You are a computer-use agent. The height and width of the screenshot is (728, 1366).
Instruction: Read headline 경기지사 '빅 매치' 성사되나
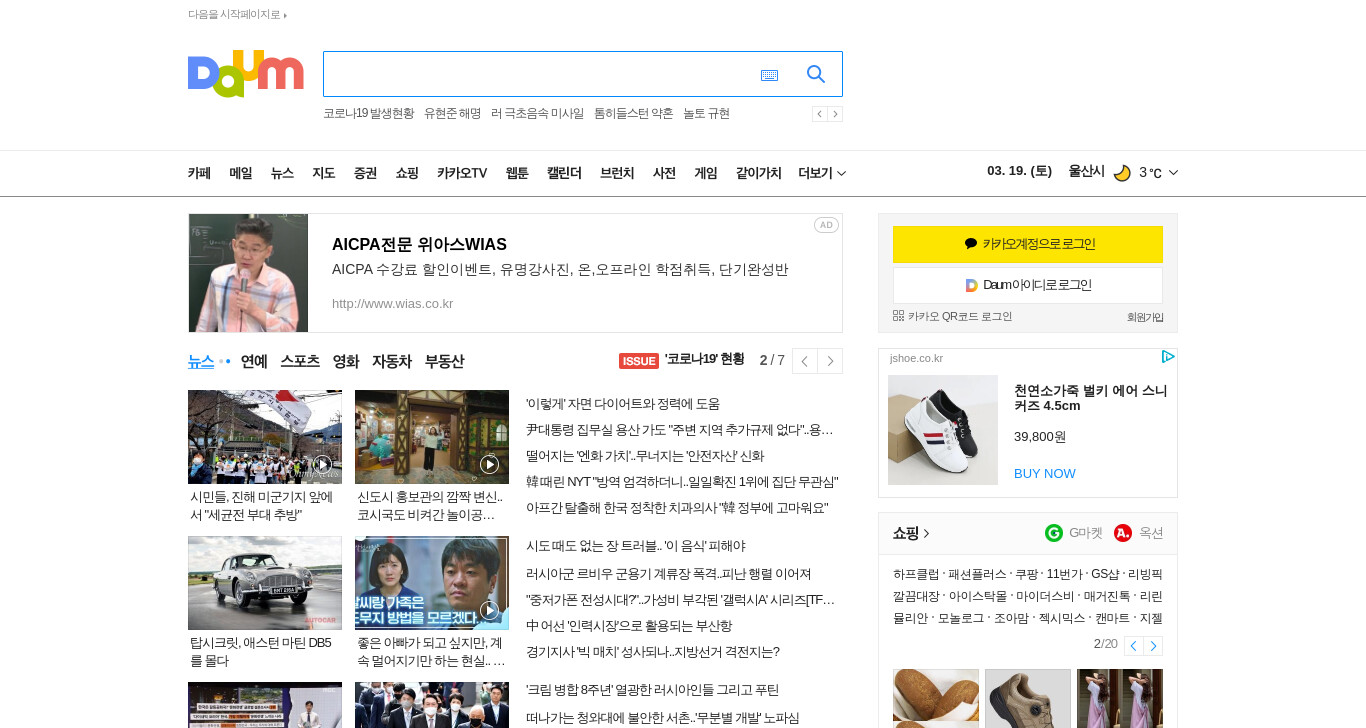point(653,652)
